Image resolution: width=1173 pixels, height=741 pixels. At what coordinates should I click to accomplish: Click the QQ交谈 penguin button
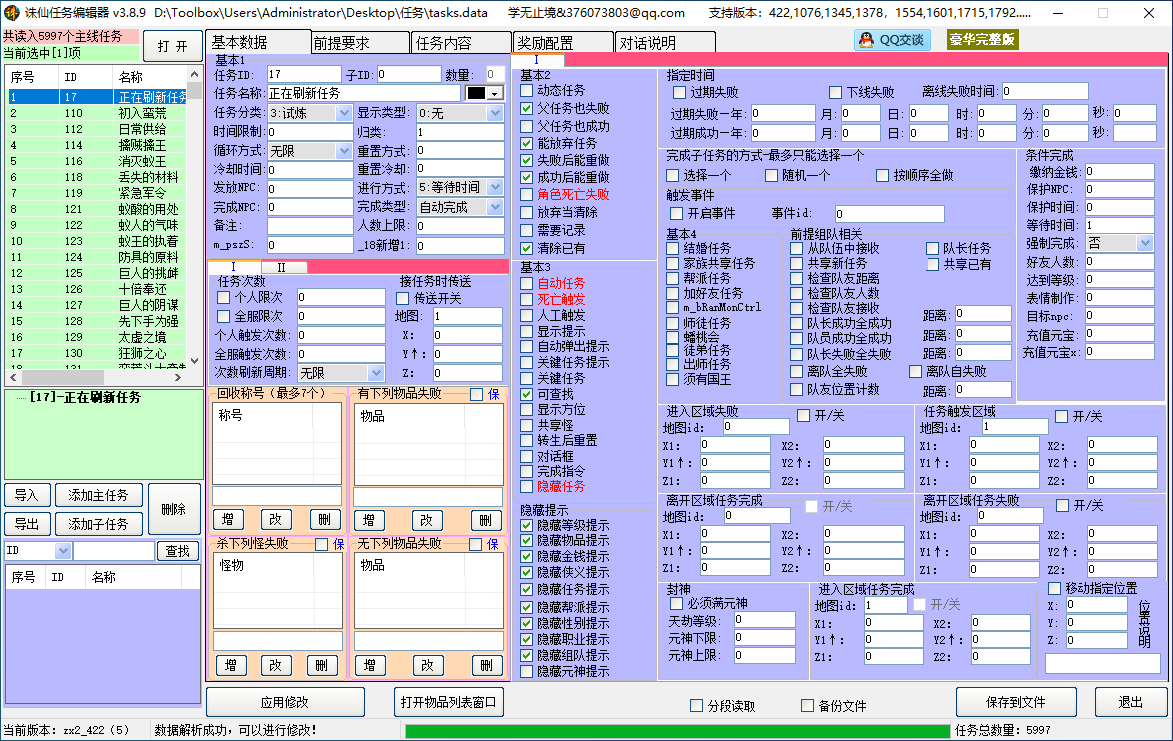pos(892,40)
